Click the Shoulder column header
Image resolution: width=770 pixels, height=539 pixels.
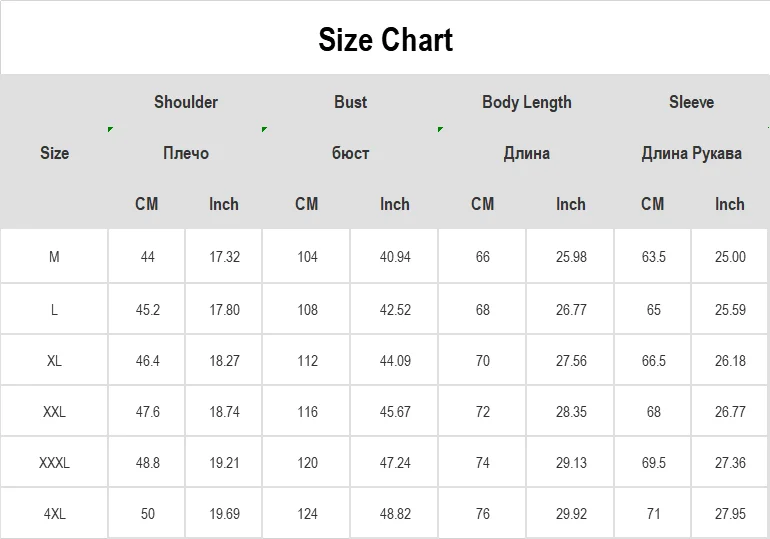point(186,102)
